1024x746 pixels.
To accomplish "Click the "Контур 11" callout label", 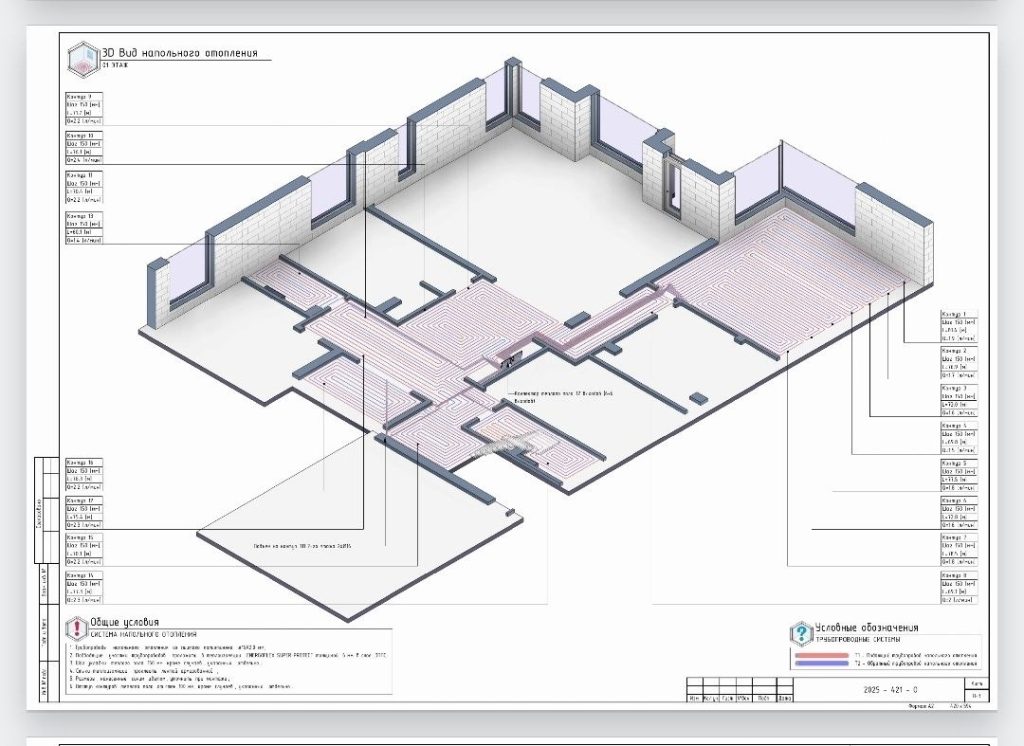I will (x=84, y=187).
